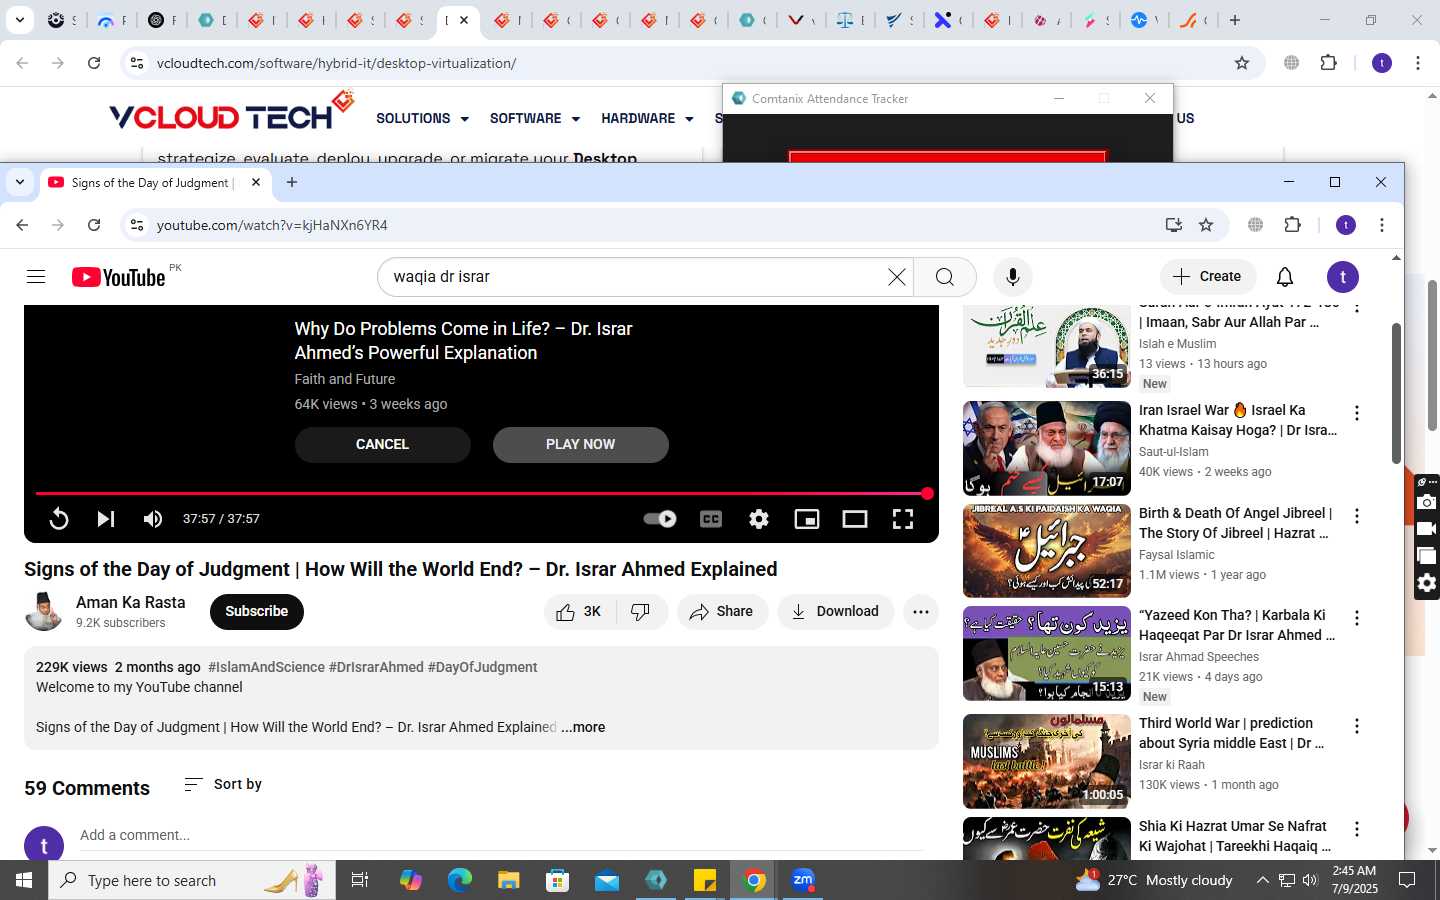The height and width of the screenshot is (900, 1440).
Task: Open Windows Start menu
Action: point(24,880)
